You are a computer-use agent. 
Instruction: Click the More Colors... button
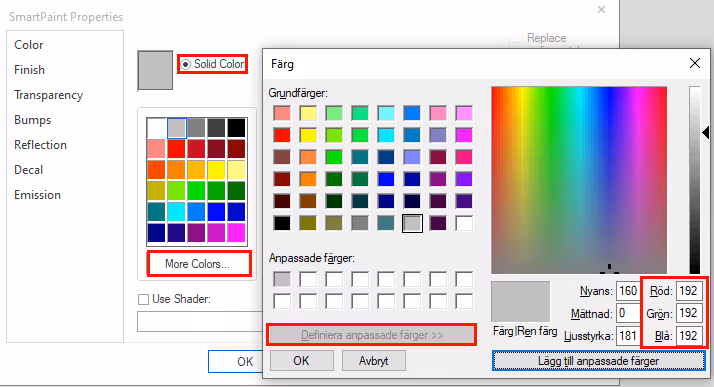[199, 264]
